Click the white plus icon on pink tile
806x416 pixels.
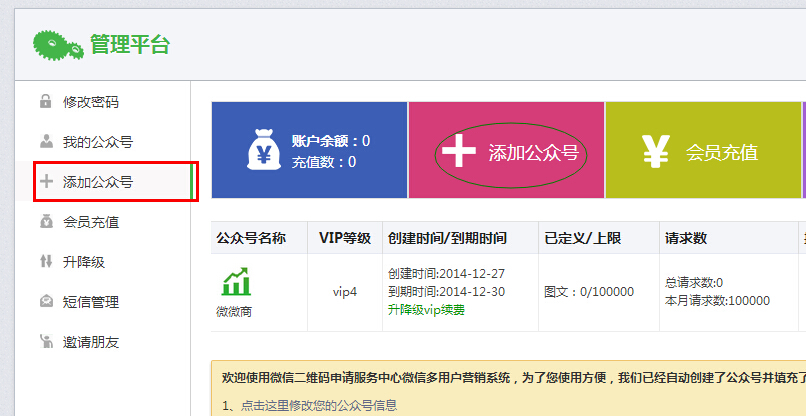(x=459, y=151)
